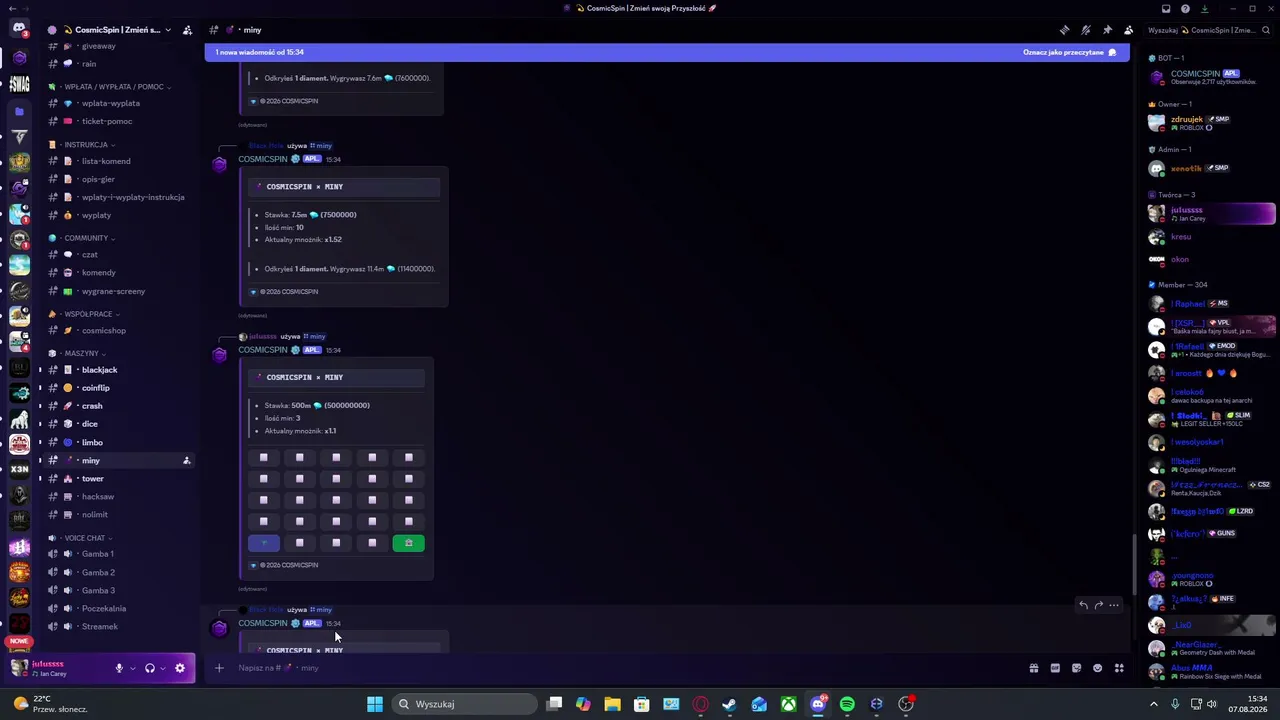Click the green download update icon
The width and height of the screenshot is (1280, 720).
click(1204, 9)
